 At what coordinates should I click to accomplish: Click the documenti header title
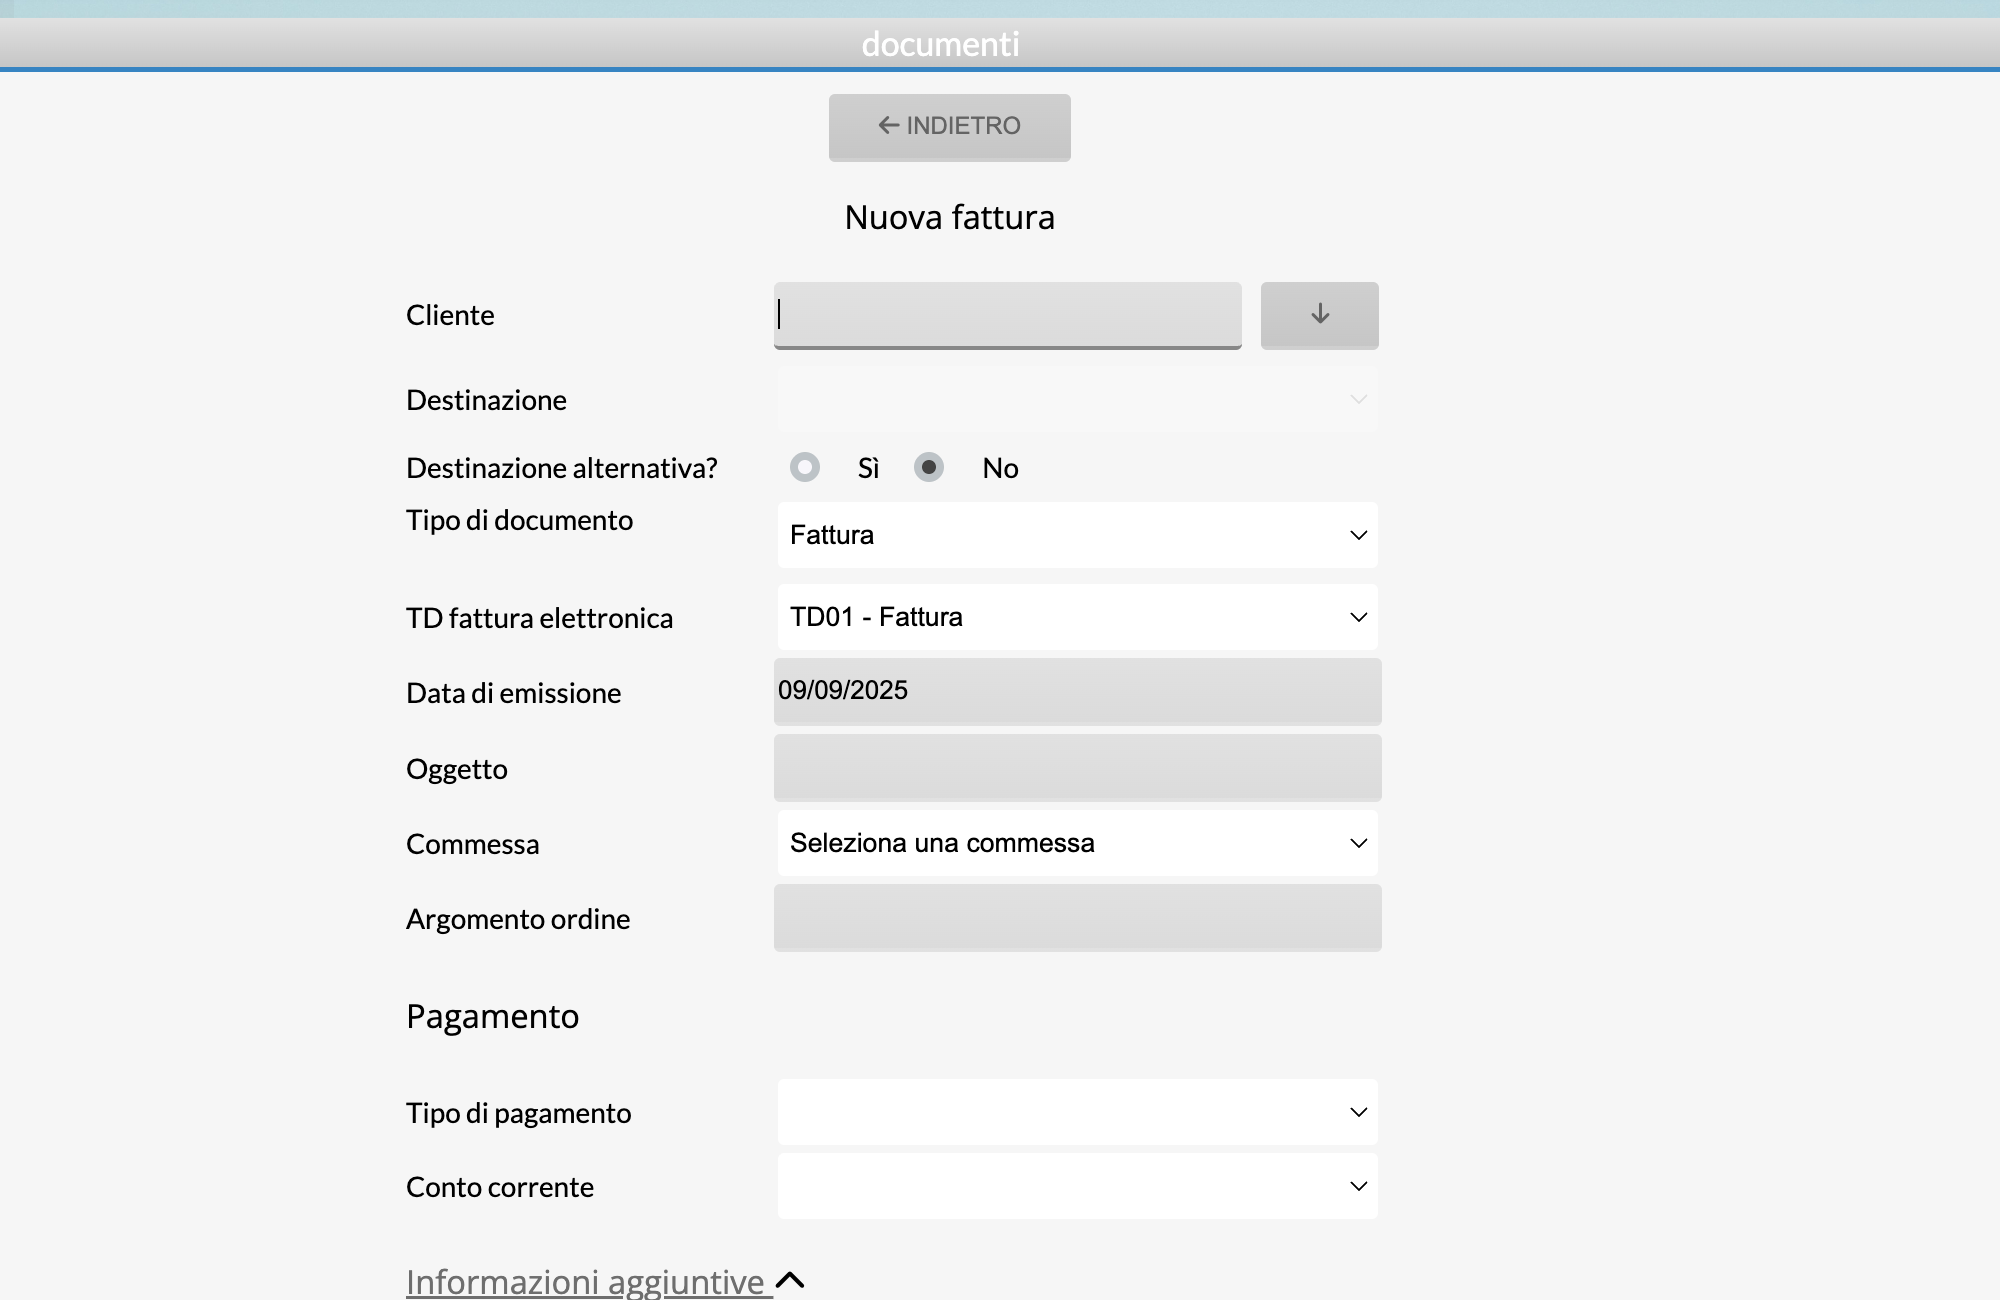pos(940,44)
